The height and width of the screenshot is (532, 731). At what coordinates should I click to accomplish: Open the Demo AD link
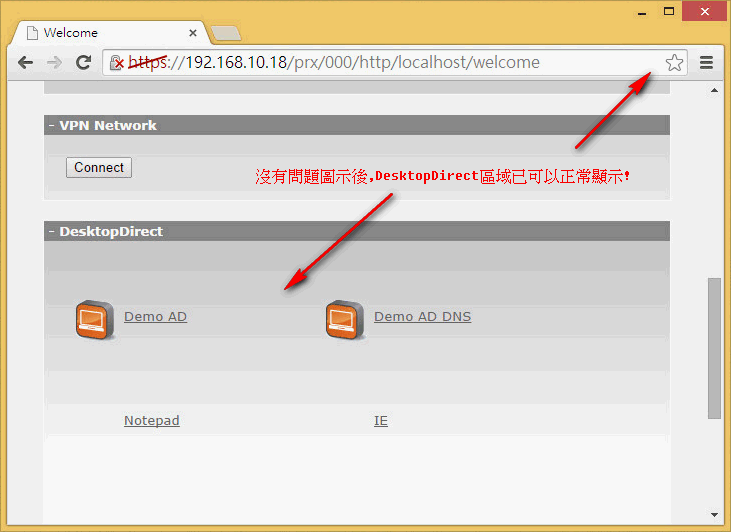155,317
